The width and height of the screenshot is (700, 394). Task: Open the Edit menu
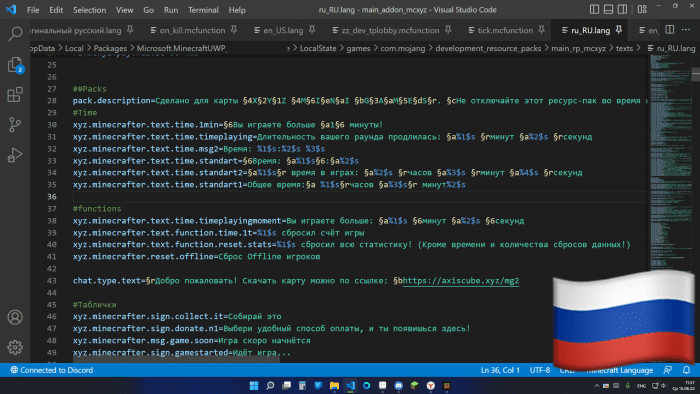[x=56, y=10]
